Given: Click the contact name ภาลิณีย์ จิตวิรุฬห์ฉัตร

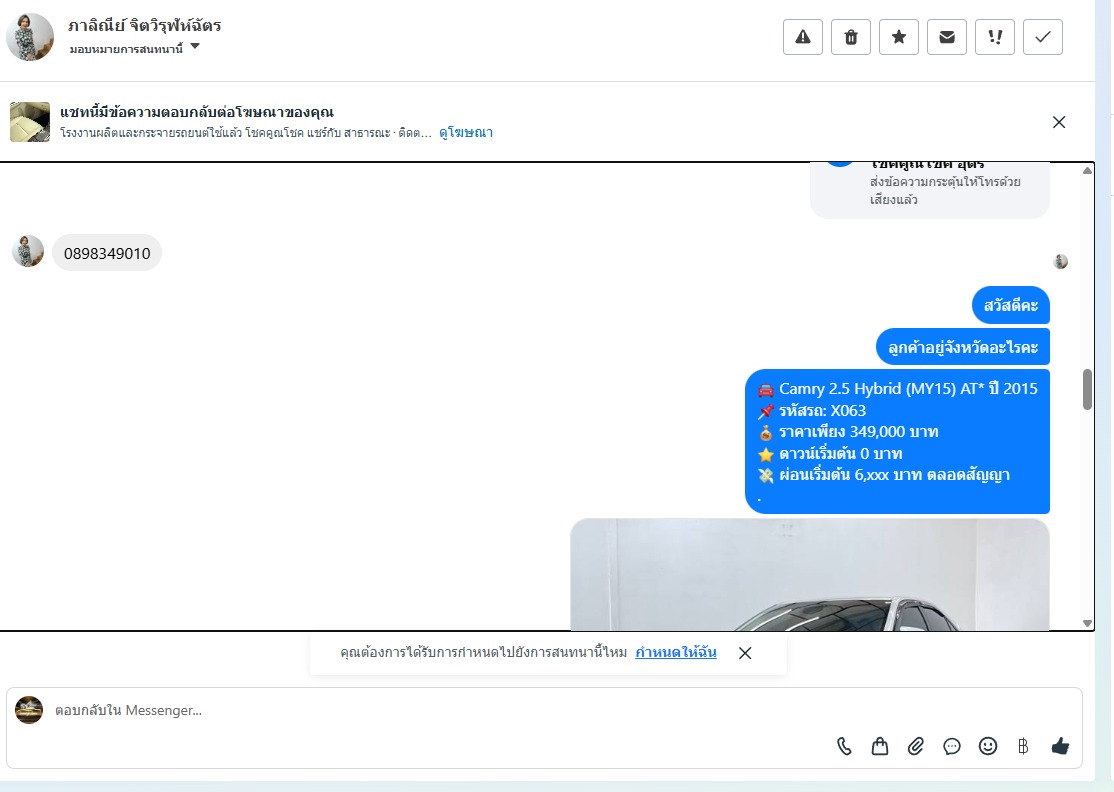Looking at the screenshot, I should (144, 26).
